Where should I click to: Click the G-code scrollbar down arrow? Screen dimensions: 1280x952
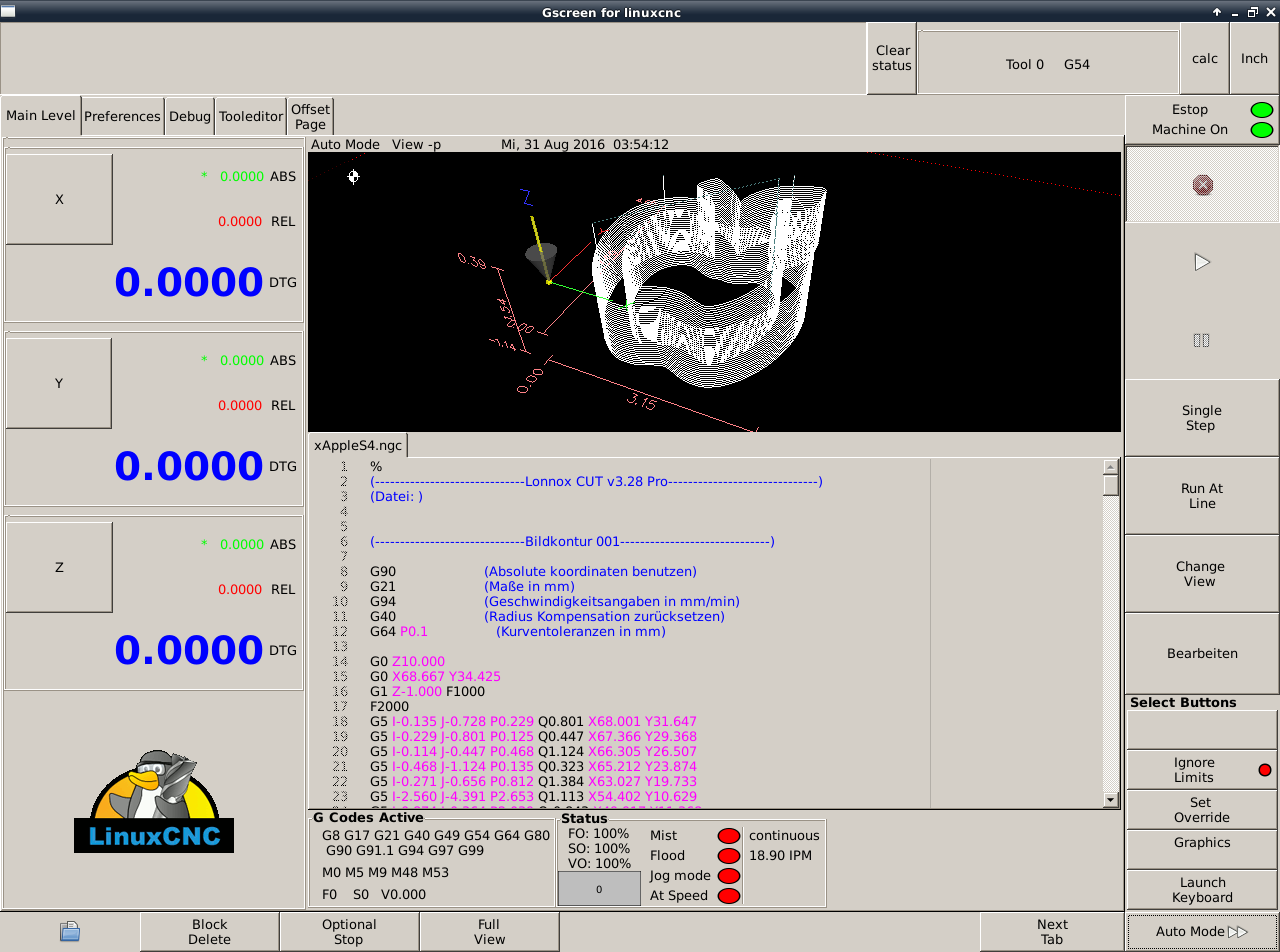[1111, 800]
